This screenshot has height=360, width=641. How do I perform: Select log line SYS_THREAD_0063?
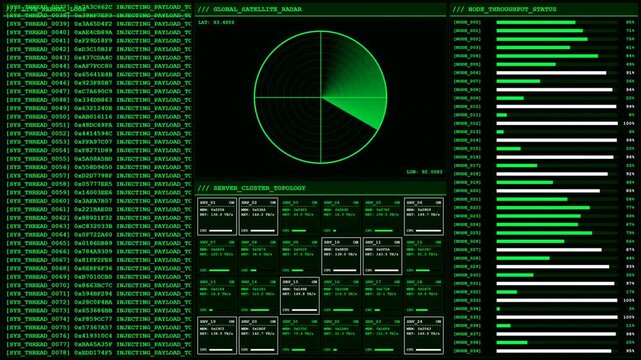(99, 226)
